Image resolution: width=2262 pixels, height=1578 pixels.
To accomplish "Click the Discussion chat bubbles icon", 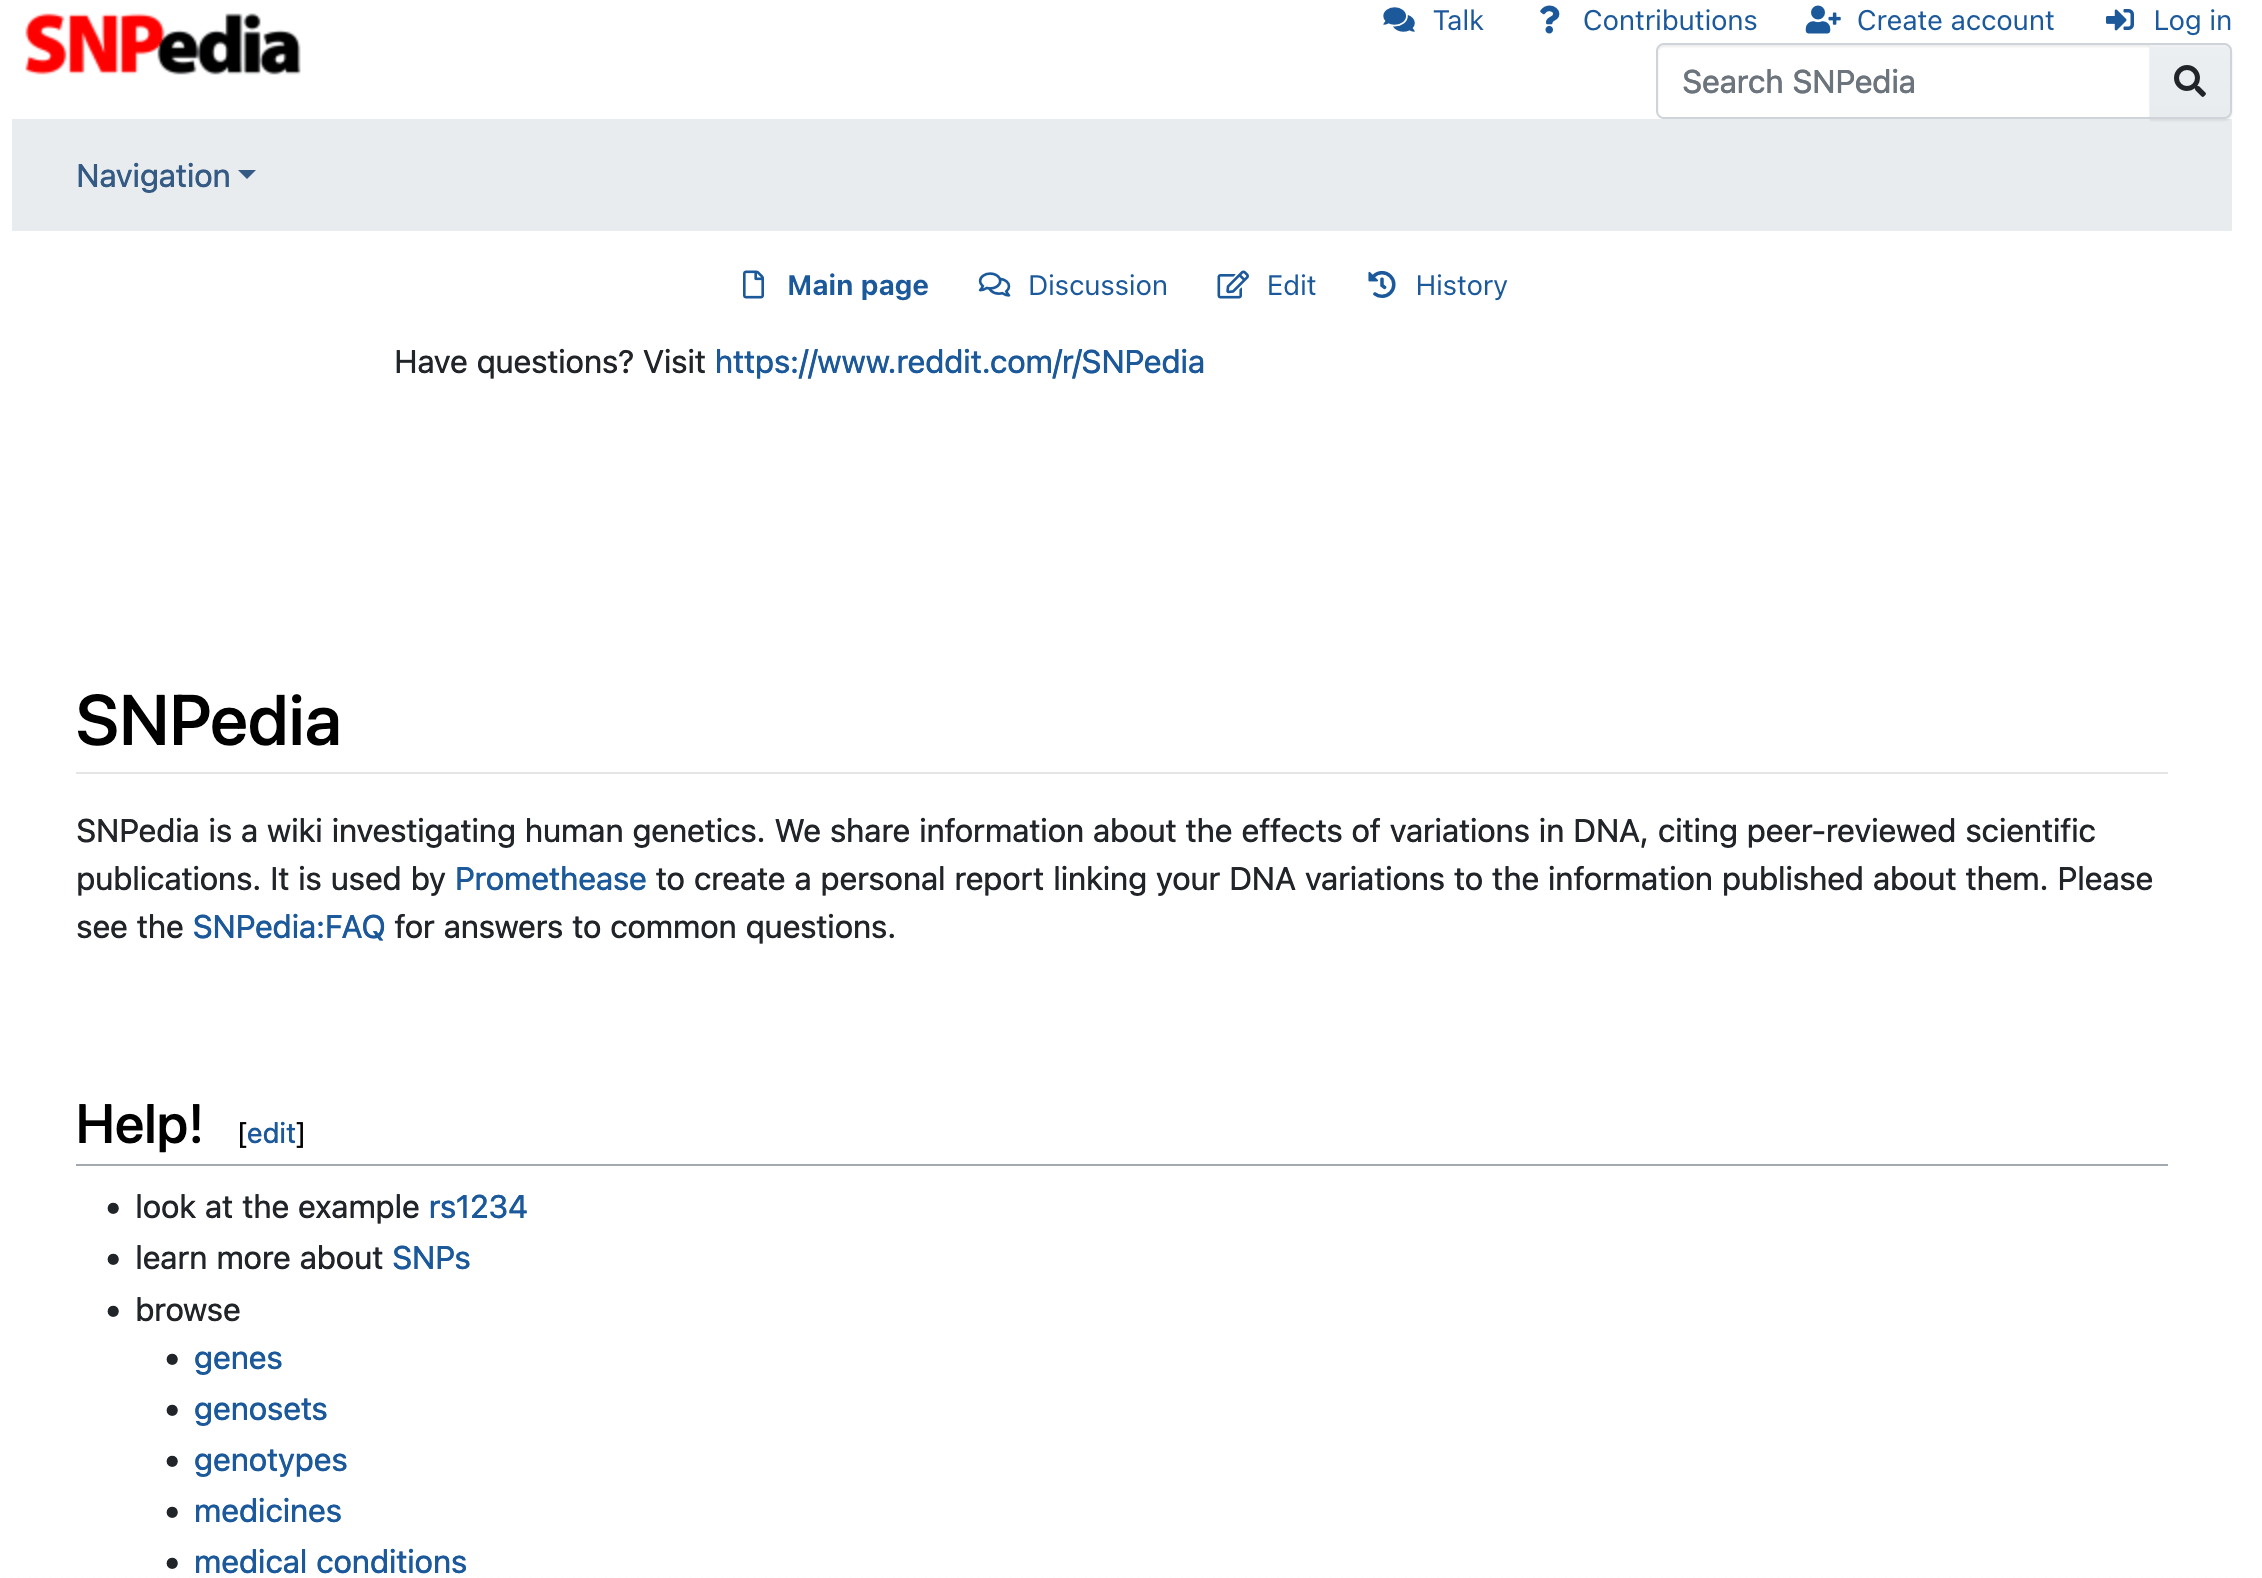I will (994, 286).
